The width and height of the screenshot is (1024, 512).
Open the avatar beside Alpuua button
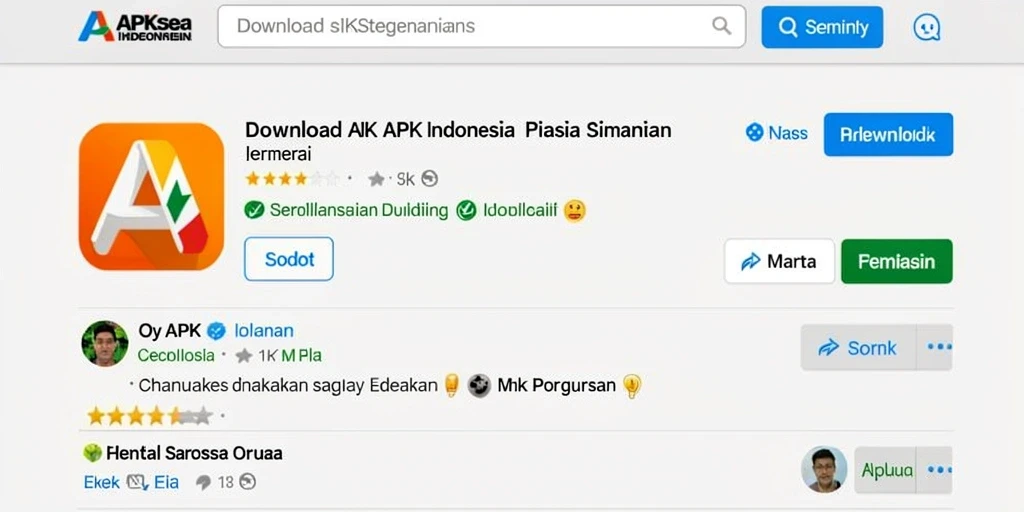pos(824,470)
